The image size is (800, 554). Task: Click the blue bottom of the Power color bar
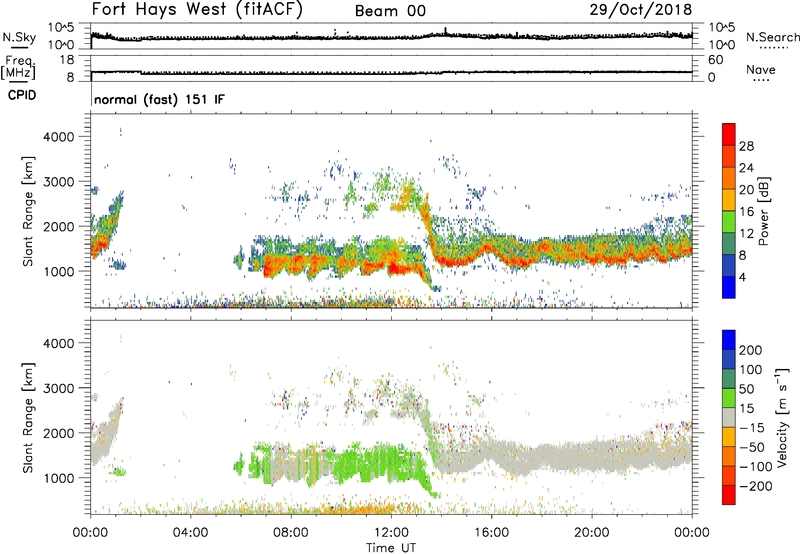pos(729,287)
